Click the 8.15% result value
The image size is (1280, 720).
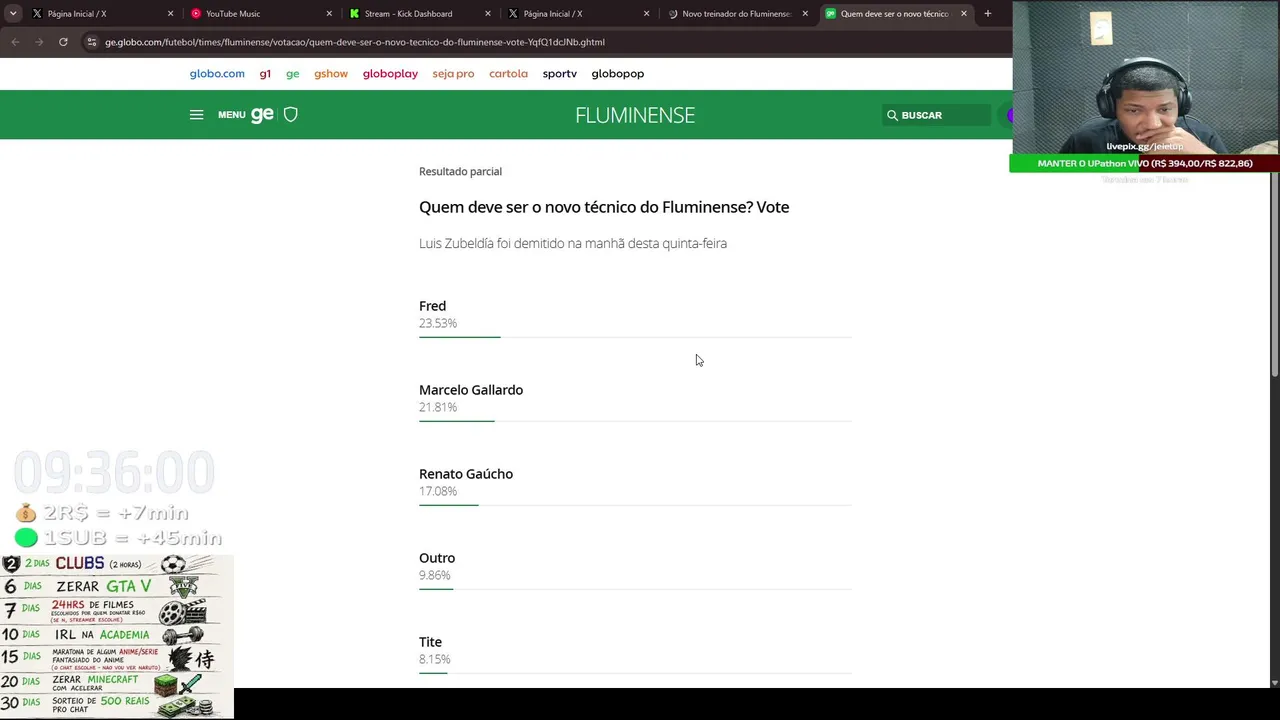(x=435, y=660)
